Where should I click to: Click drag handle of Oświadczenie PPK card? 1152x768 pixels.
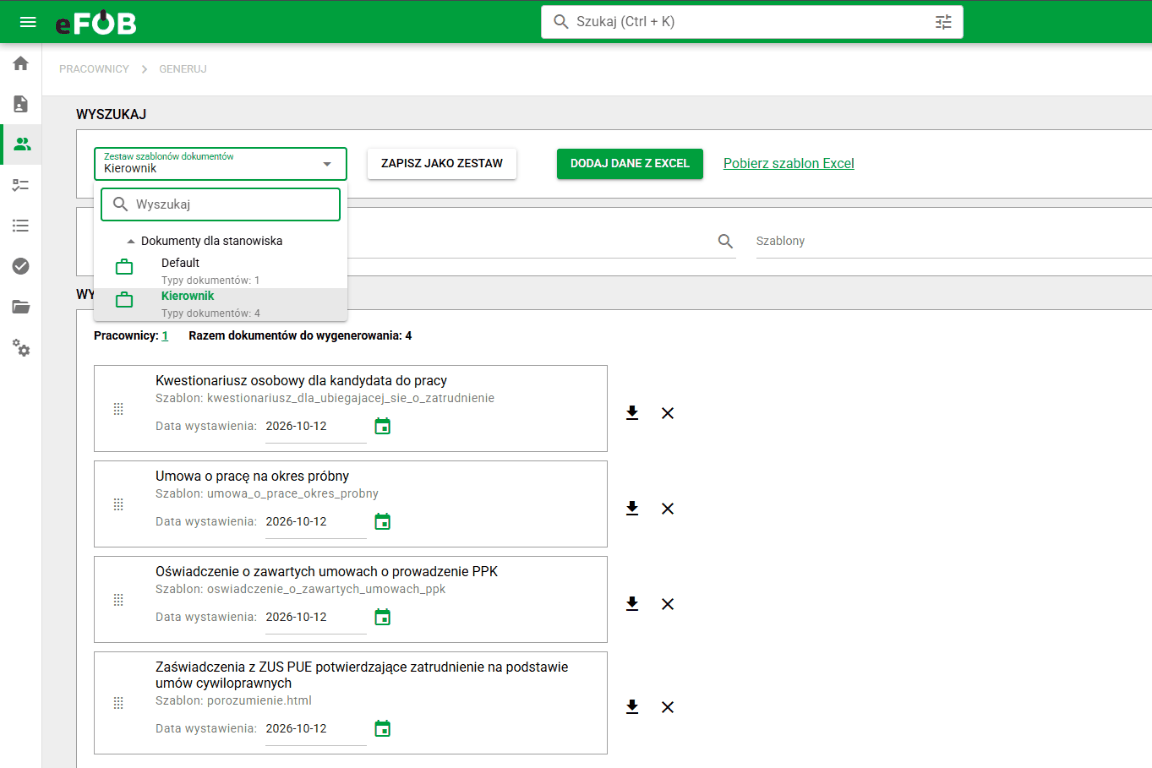(118, 600)
